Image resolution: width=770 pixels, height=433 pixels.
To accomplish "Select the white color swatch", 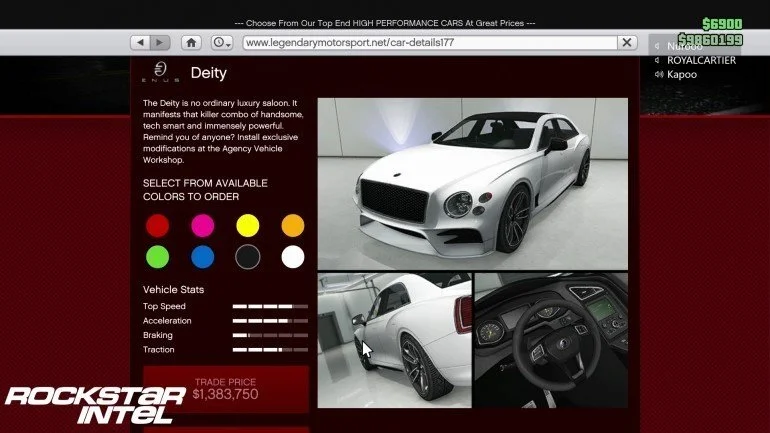I will click(293, 257).
